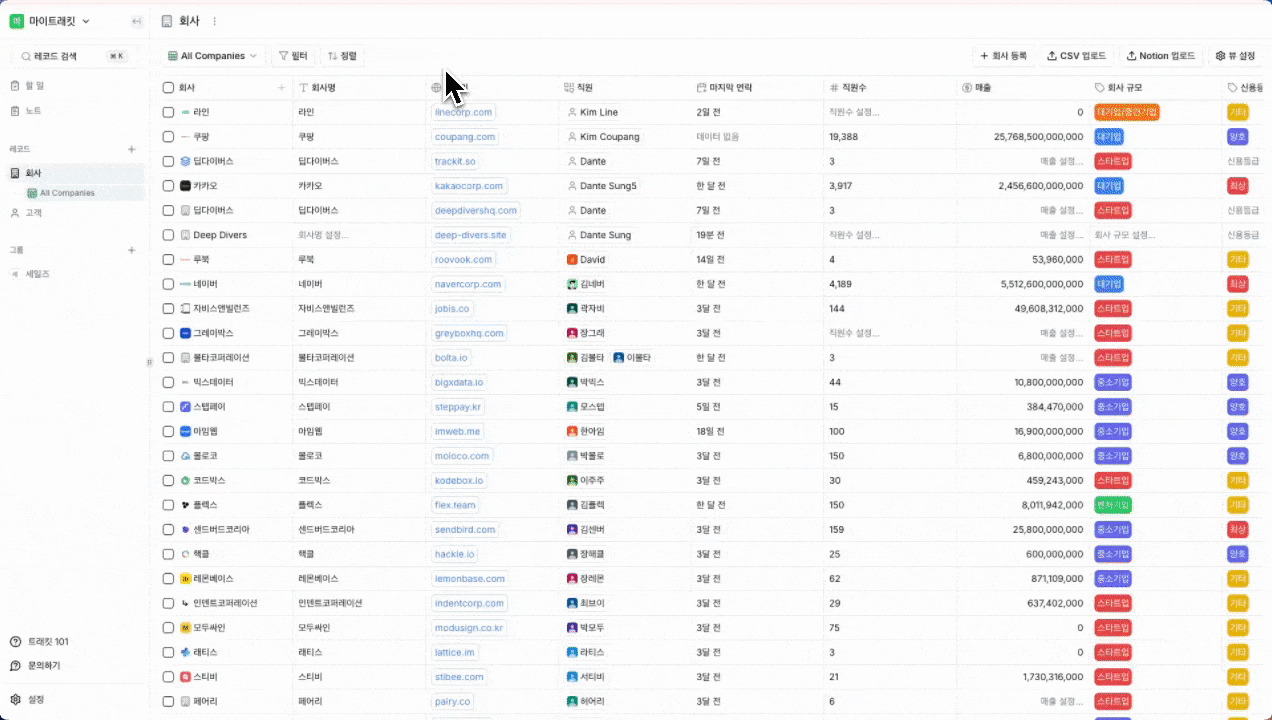
Task: Click the 레코드 검색 search field
Action: point(68,56)
